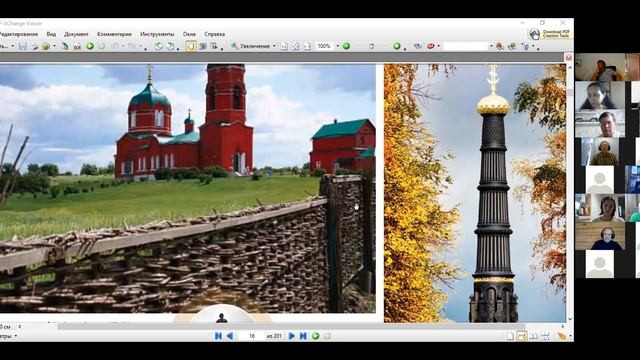
Task: Click the red icon left of search box
Action: click(431, 46)
